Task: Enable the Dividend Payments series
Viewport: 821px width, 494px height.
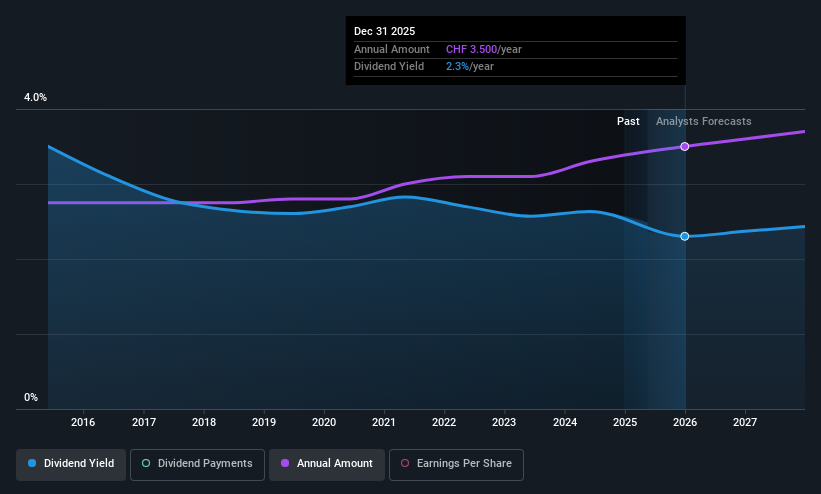Action: click(197, 464)
